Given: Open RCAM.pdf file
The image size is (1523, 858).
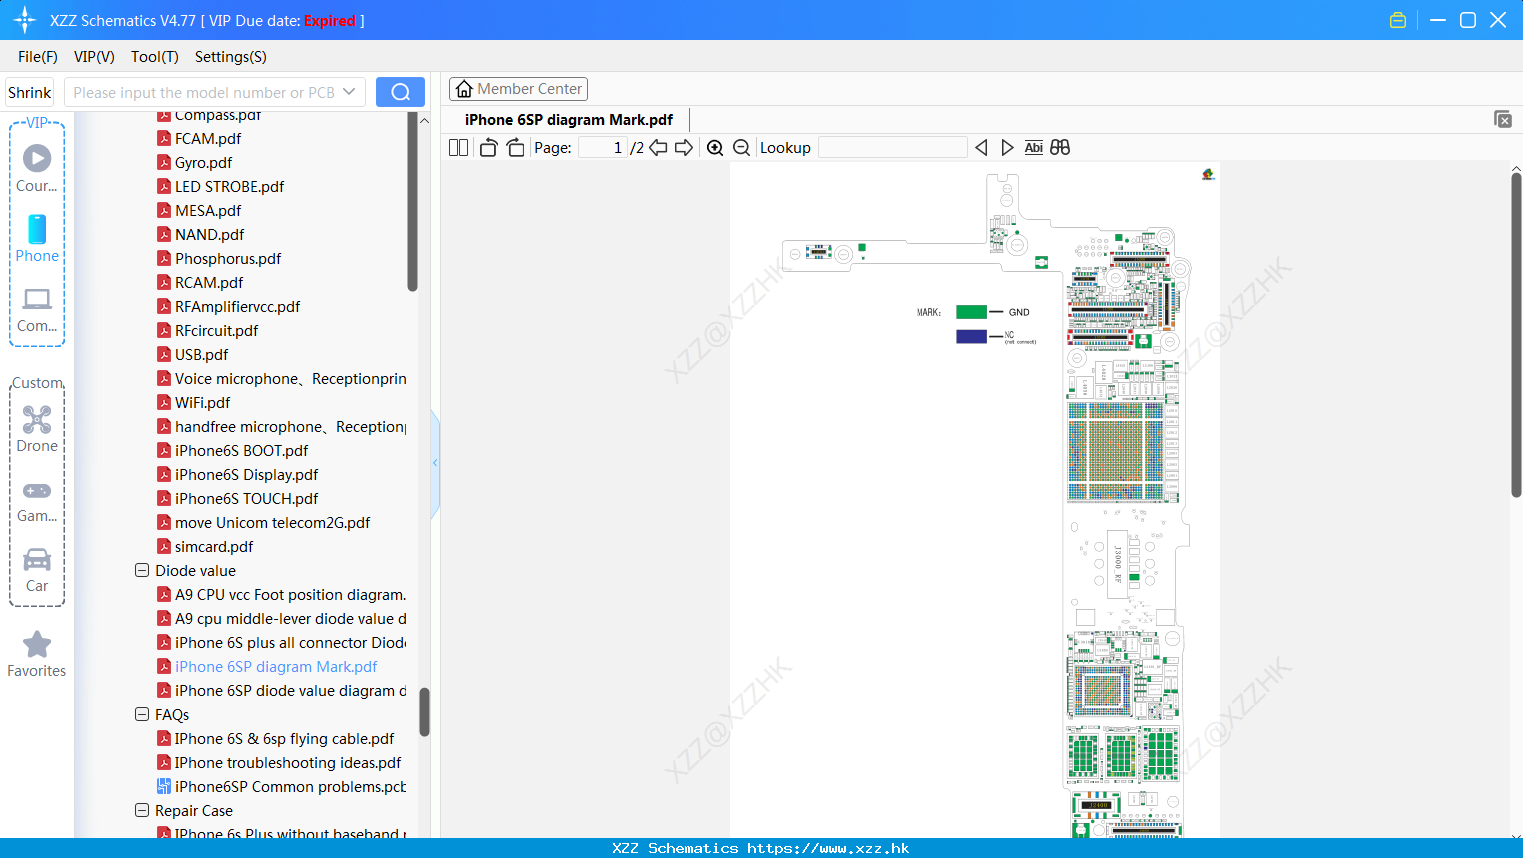Looking at the screenshot, I should 209,283.
